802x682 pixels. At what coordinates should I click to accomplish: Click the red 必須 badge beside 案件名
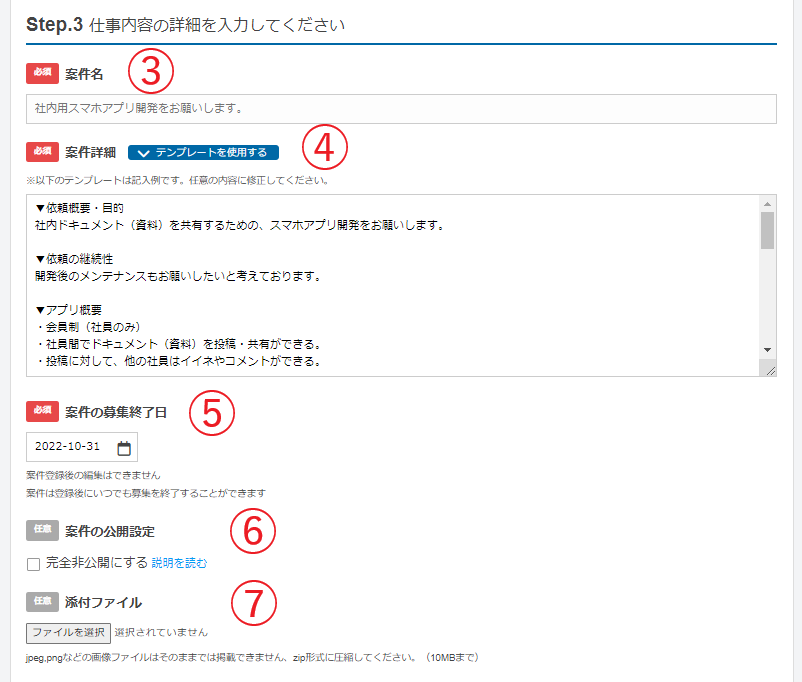[x=43, y=73]
